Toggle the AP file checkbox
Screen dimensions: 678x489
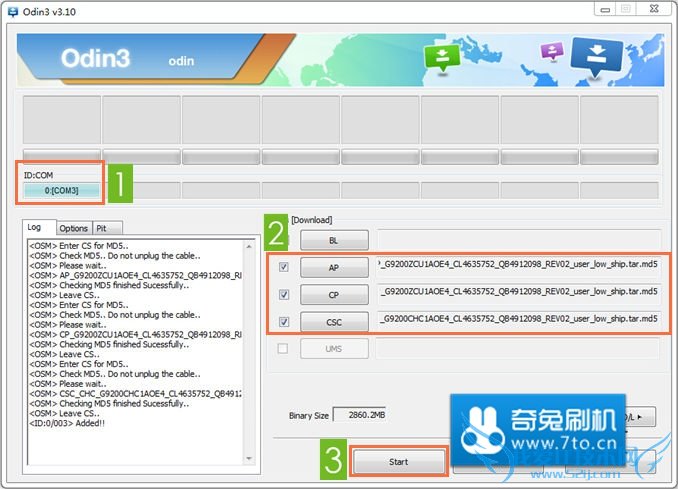pyautogui.click(x=284, y=267)
